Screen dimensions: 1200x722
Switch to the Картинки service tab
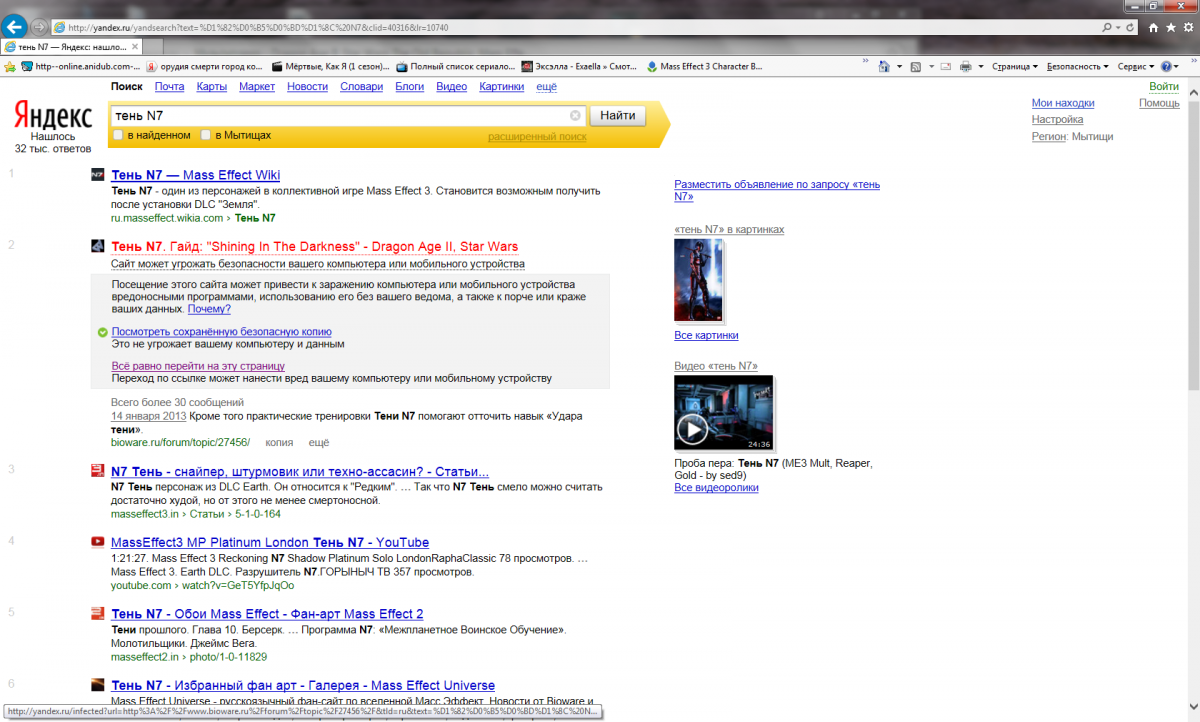point(502,87)
